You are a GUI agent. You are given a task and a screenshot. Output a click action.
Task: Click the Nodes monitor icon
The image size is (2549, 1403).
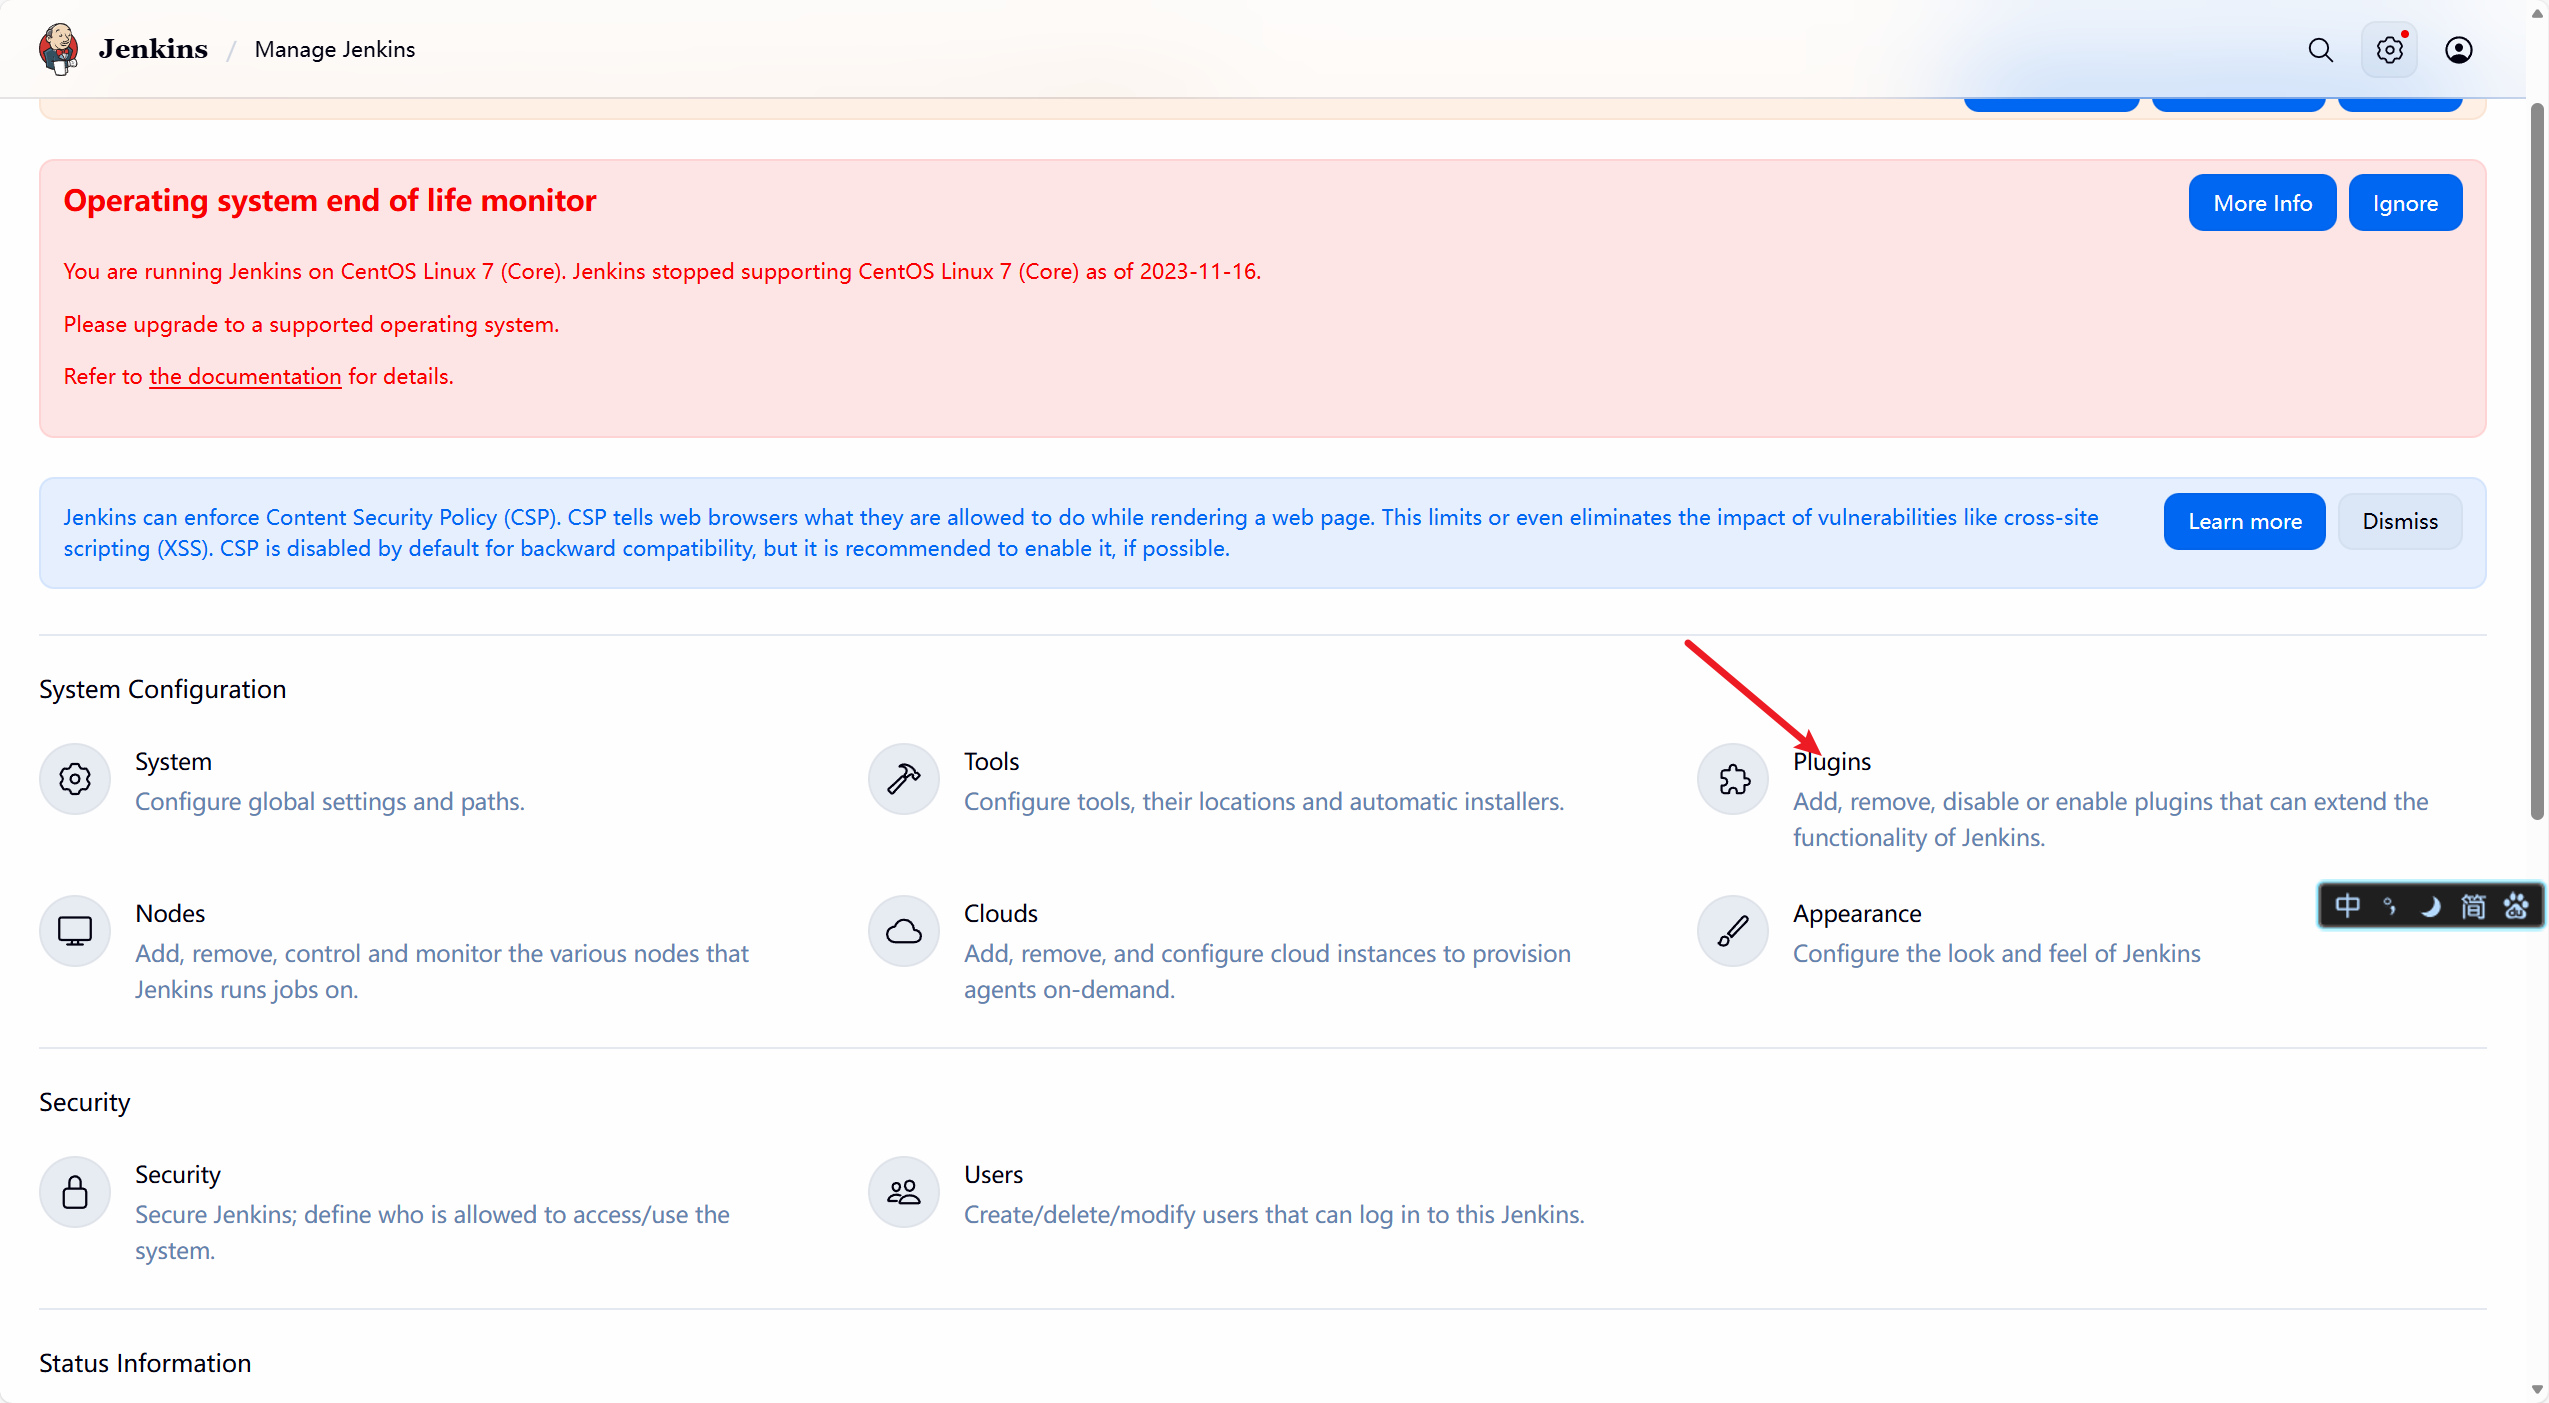pos(75,931)
